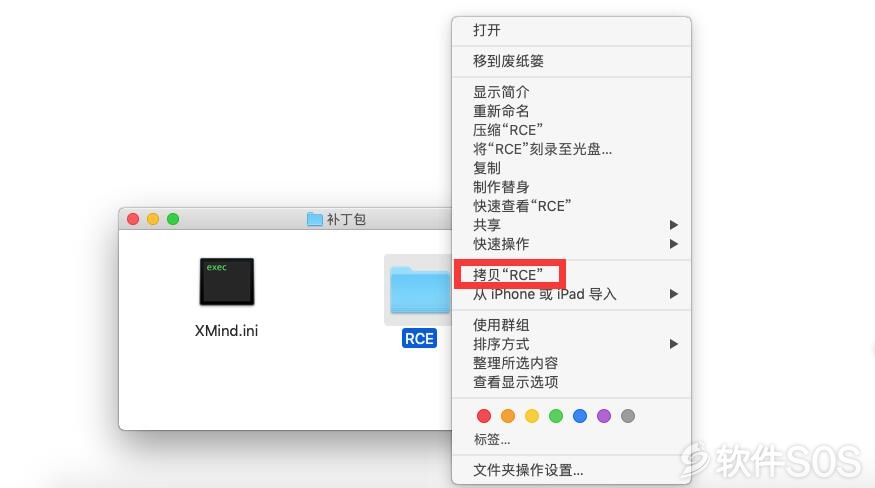
Task: Choose 移到废纸篓 in the context menu
Action: tap(571, 61)
